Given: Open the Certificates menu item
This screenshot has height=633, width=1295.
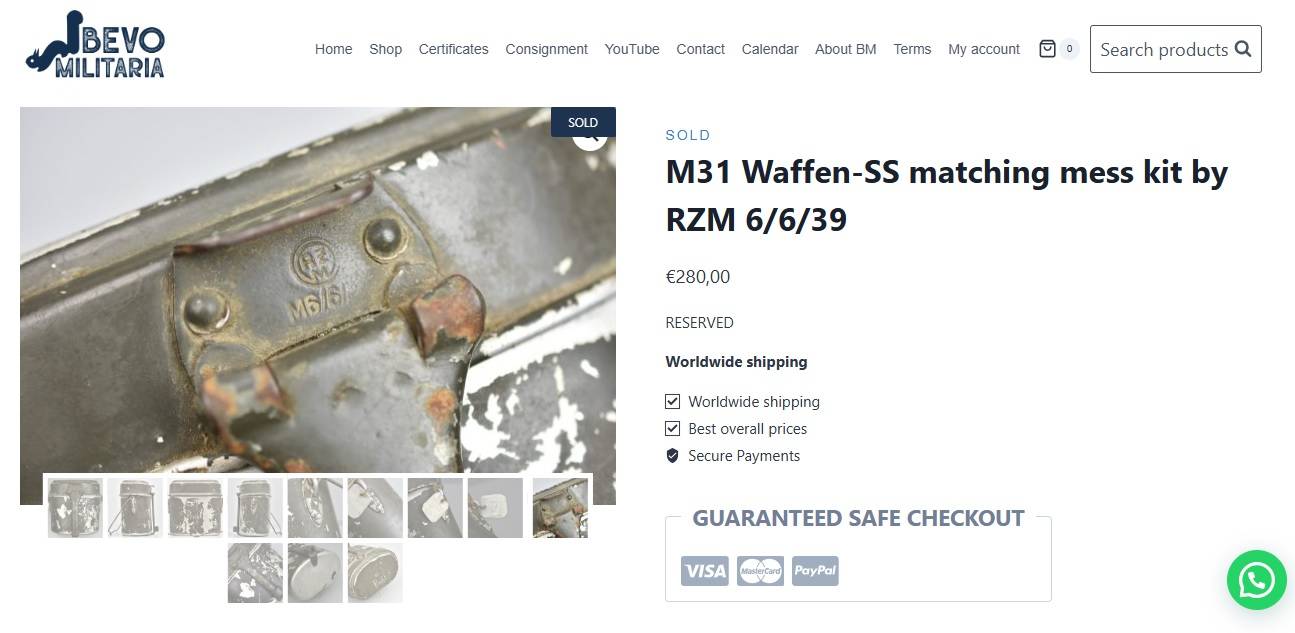Looking at the screenshot, I should click(x=453, y=49).
